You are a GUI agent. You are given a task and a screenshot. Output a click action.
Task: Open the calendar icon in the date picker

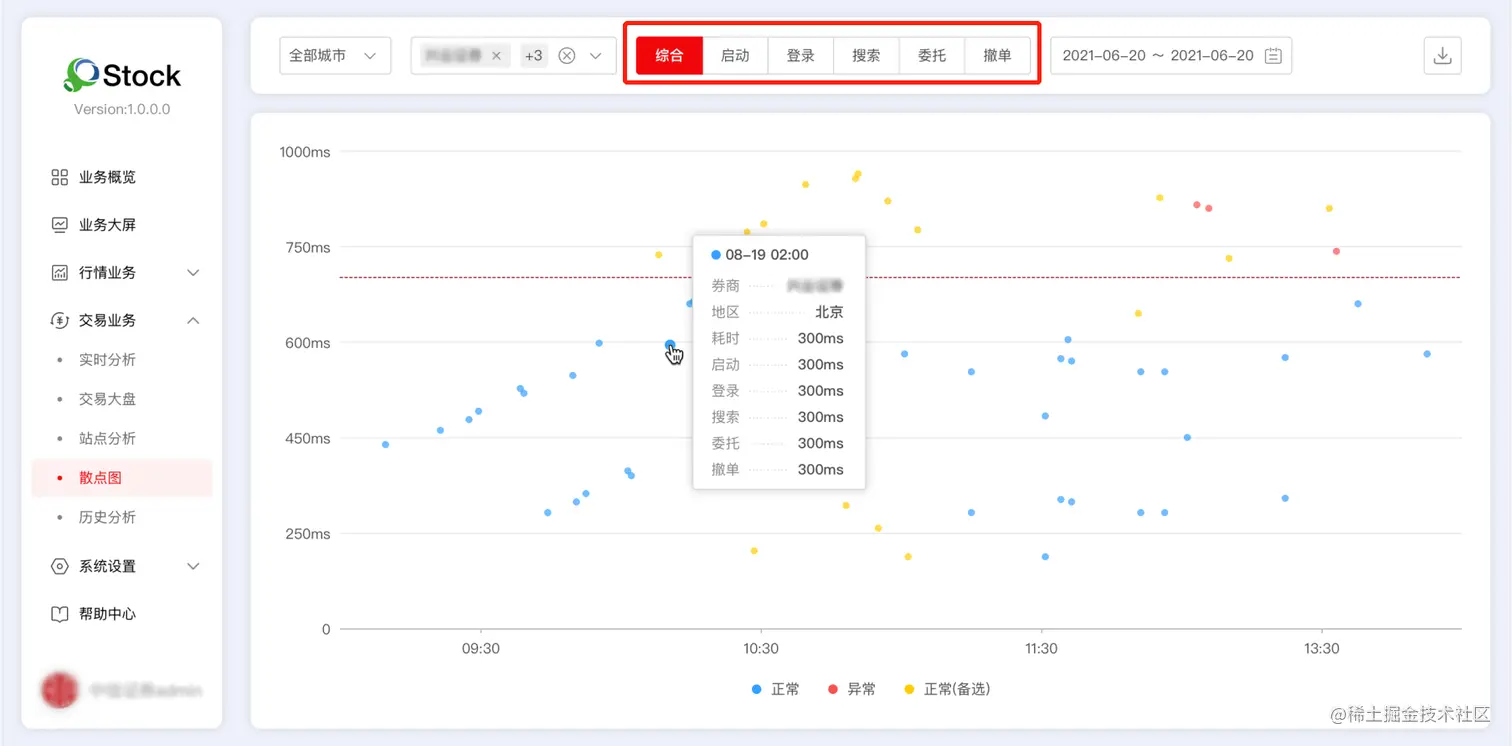coord(1272,56)
